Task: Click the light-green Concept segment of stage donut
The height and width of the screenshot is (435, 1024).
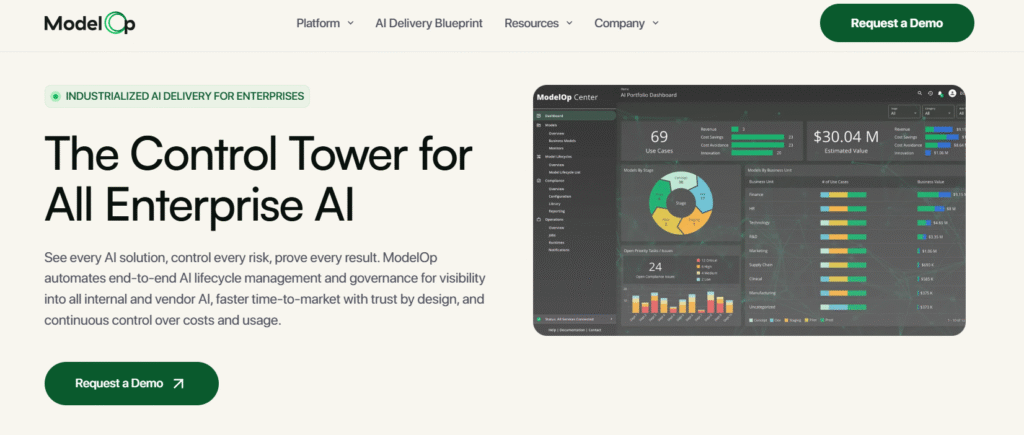Action: click(680, 181)
